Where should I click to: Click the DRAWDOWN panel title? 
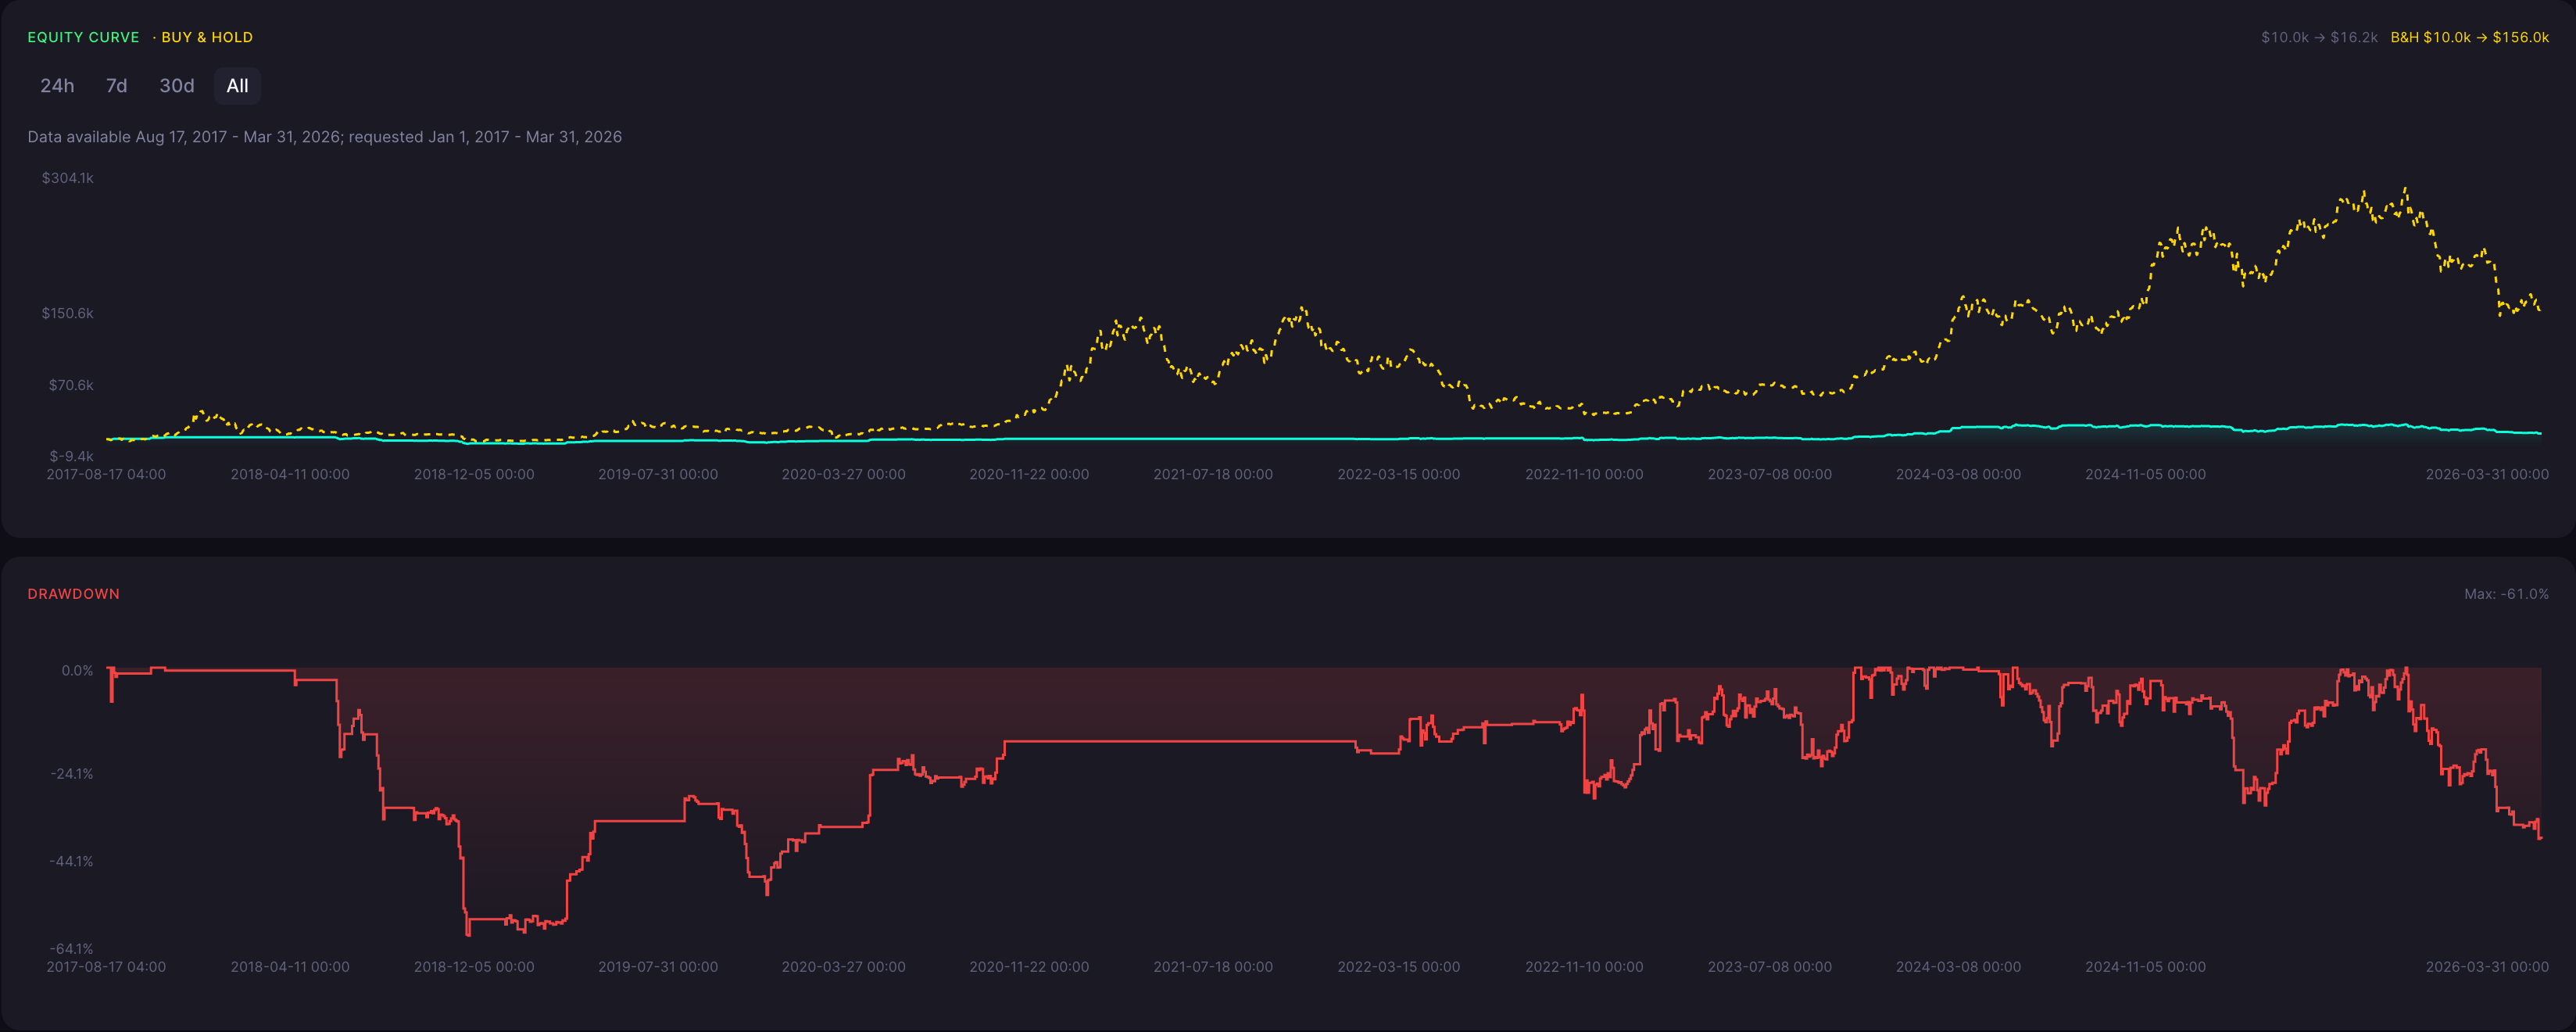coord(73,594)
